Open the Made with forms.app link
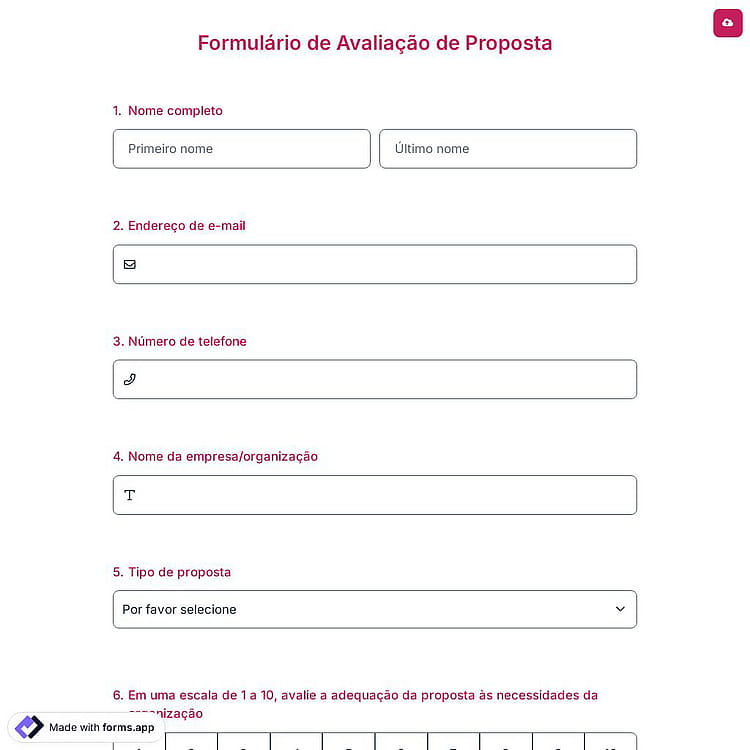Viewport: 750px width, 750px height. point(86,727)
